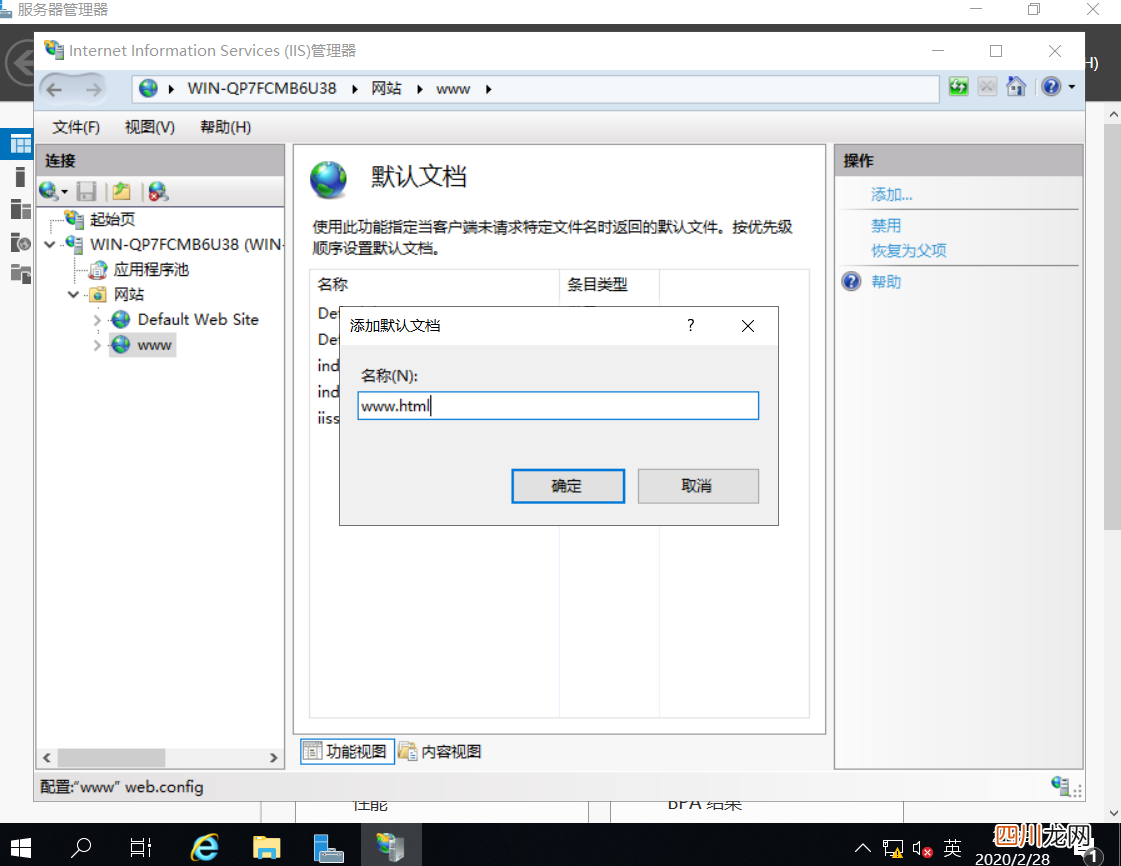Click the IIS Manager taskbar icon
The height and width of the screenshot is (866, 1121).
(390, 848)
